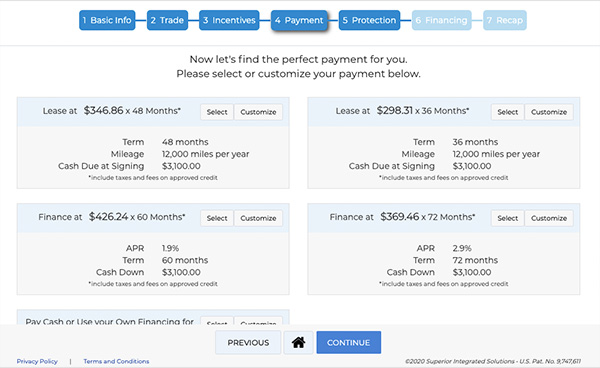The width and height of the screenshot is (600, 368).
Task: Customize the 36-month lease offer
Action: point(549,112)
